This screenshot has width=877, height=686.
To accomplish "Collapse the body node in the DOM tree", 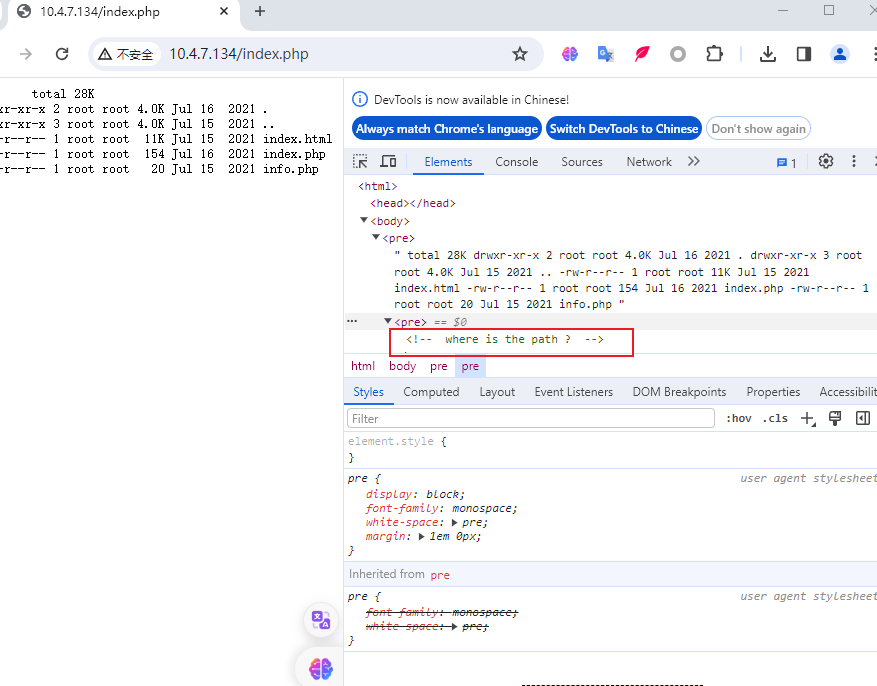I will pyautogui.click(x=364, y=221).
